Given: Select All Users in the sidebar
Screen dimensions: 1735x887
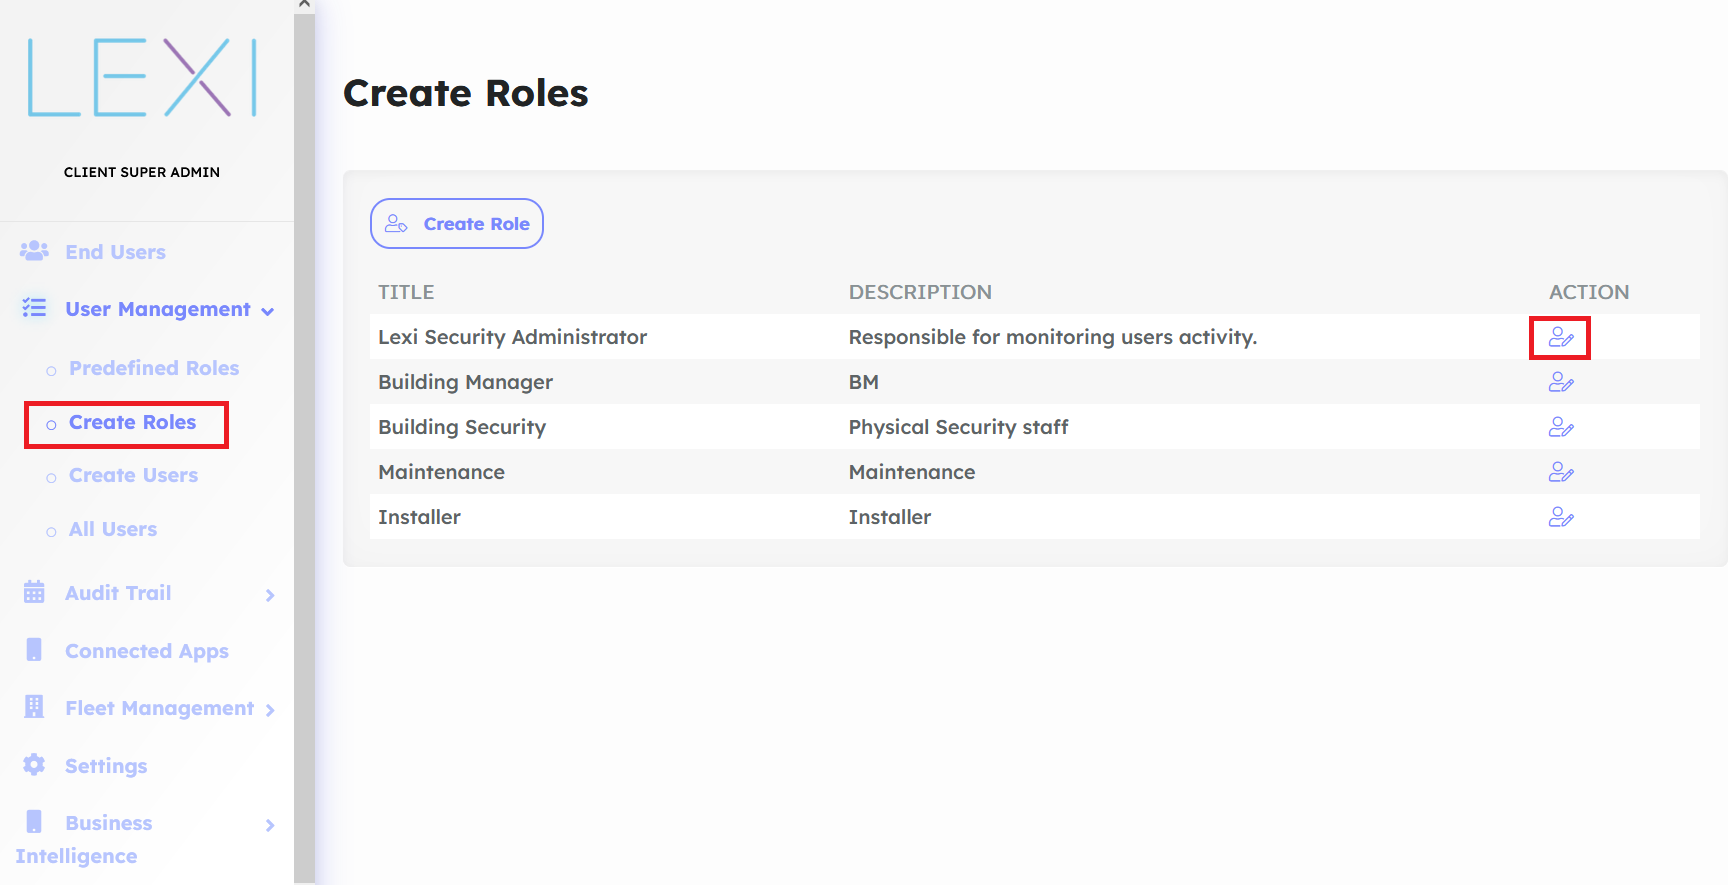Looking at the screenshot, I should click(112, 530).
